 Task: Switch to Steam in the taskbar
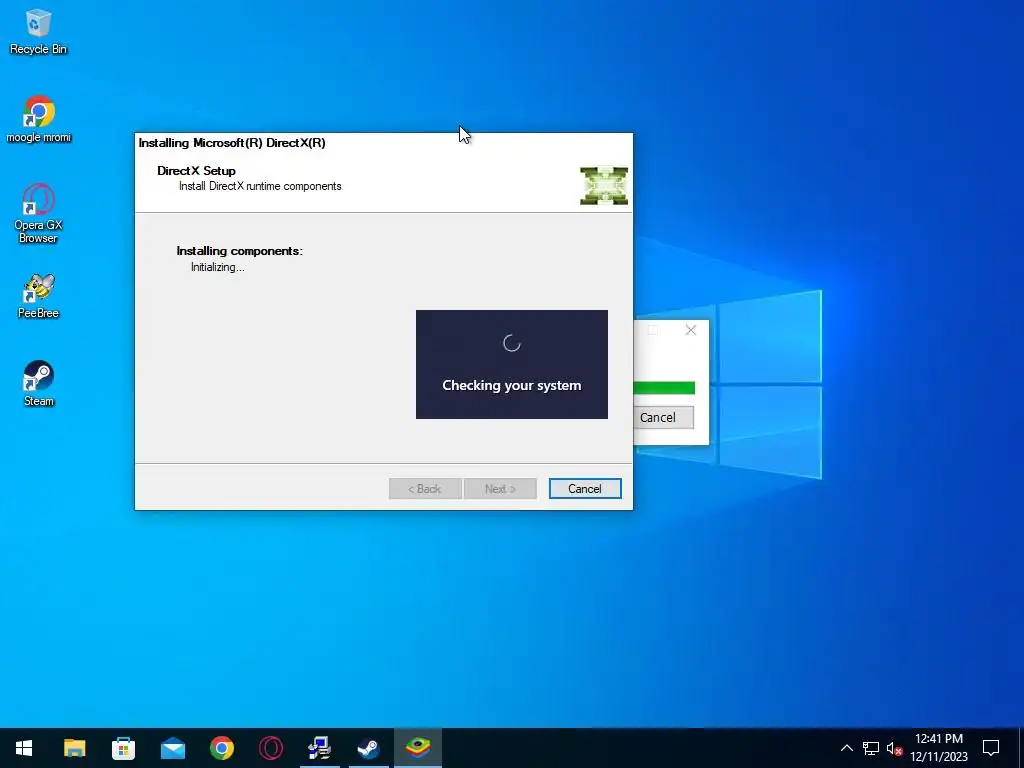368,748
